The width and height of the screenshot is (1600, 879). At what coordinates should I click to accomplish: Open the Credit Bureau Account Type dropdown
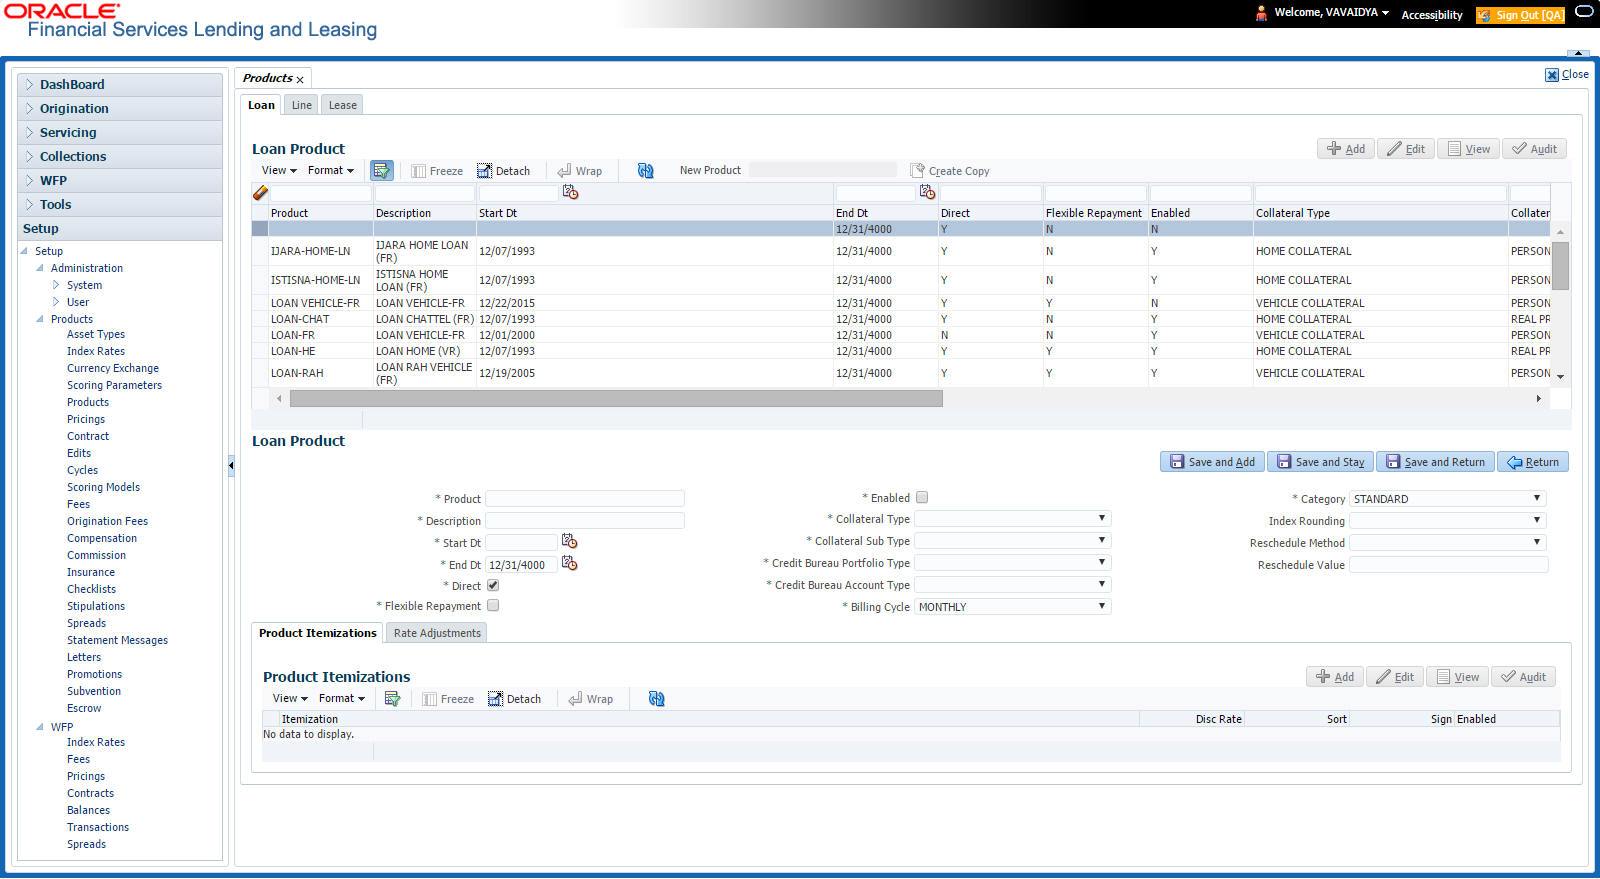(x=1012, y=585)
